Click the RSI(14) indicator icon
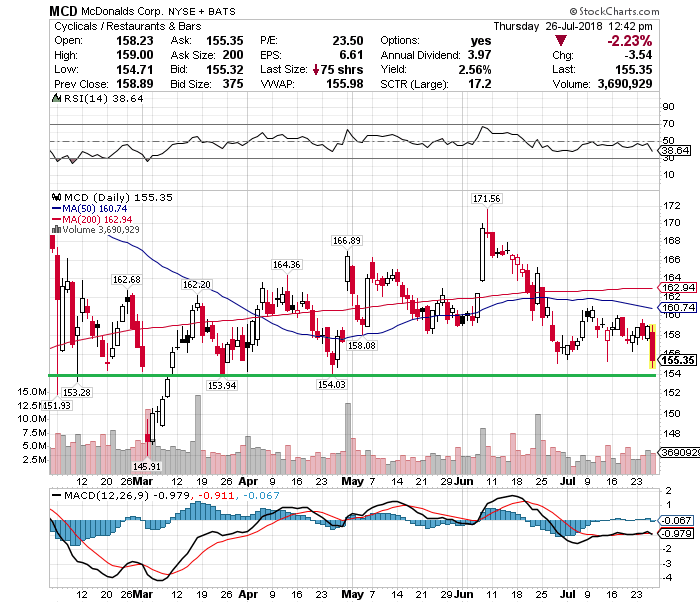The width and height of the screenshot is (700, 603). pos(56,98)
